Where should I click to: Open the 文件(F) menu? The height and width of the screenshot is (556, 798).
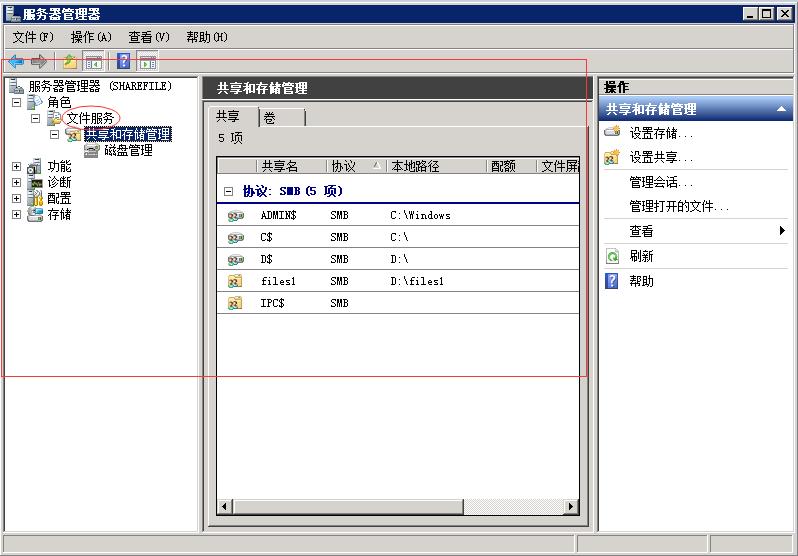(x=33, y=37)
